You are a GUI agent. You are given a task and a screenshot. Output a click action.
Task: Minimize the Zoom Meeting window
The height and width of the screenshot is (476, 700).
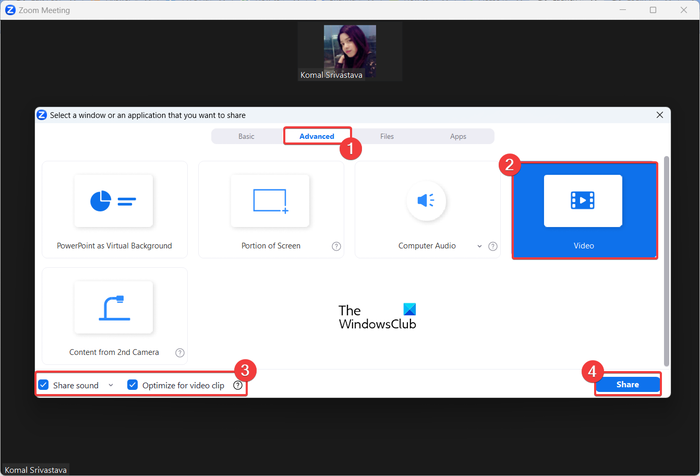[x=623, y=10]
